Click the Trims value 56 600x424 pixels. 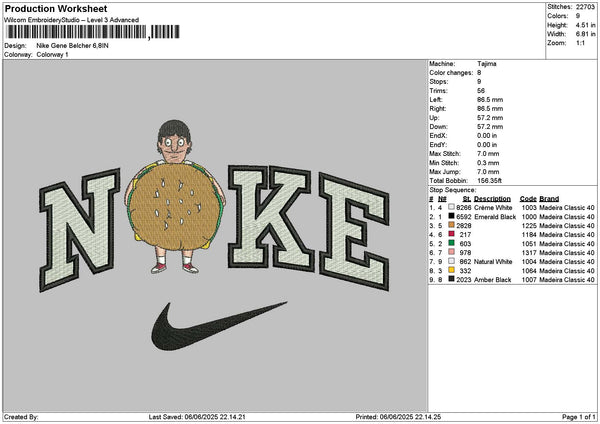(x=481, y=91)
